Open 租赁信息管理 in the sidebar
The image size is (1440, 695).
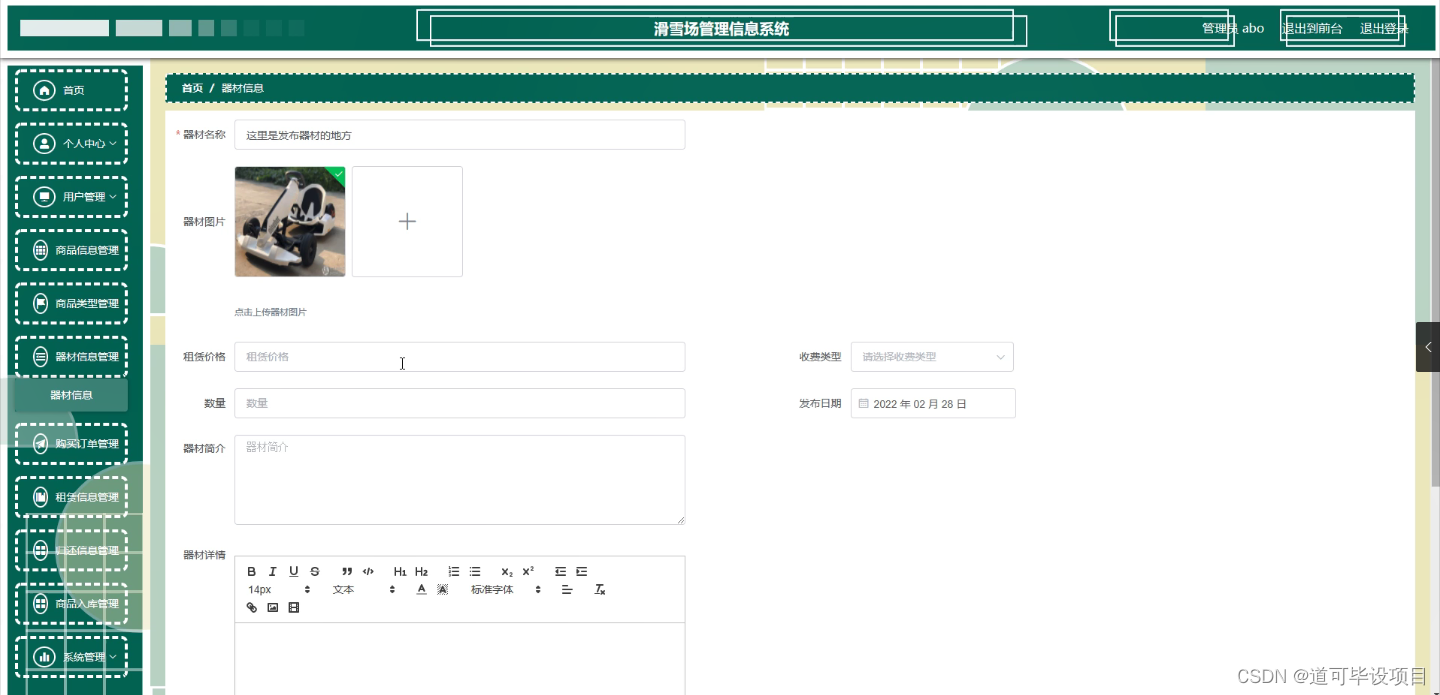pos(71,497)
